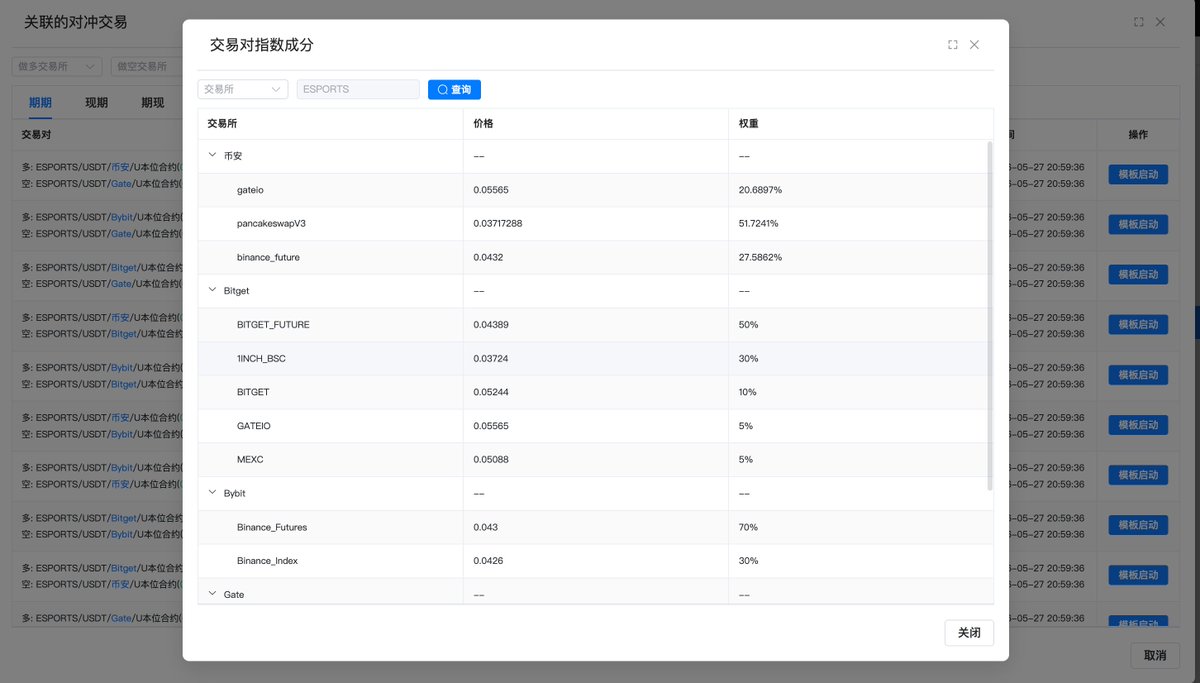Open the 交易所 dropdown filter
The image size is (1200, 683).
(243, 89)
